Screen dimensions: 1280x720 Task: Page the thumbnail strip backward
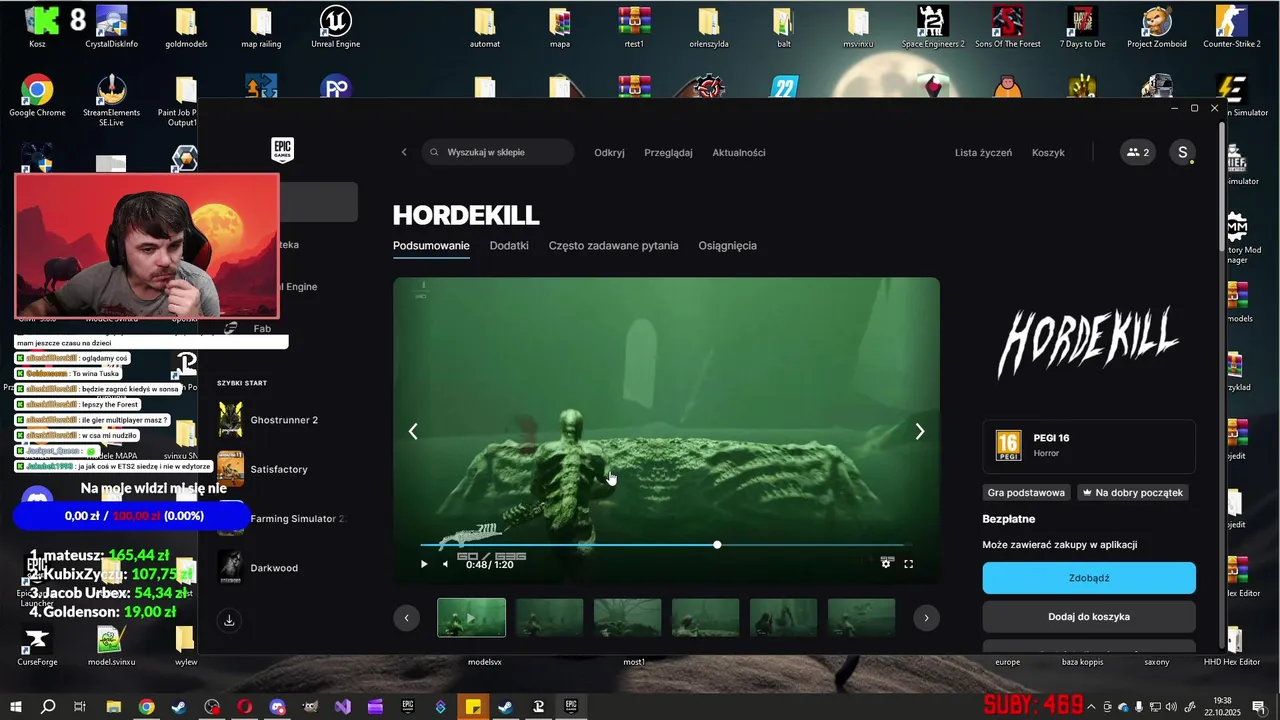[x=406, y=617]
